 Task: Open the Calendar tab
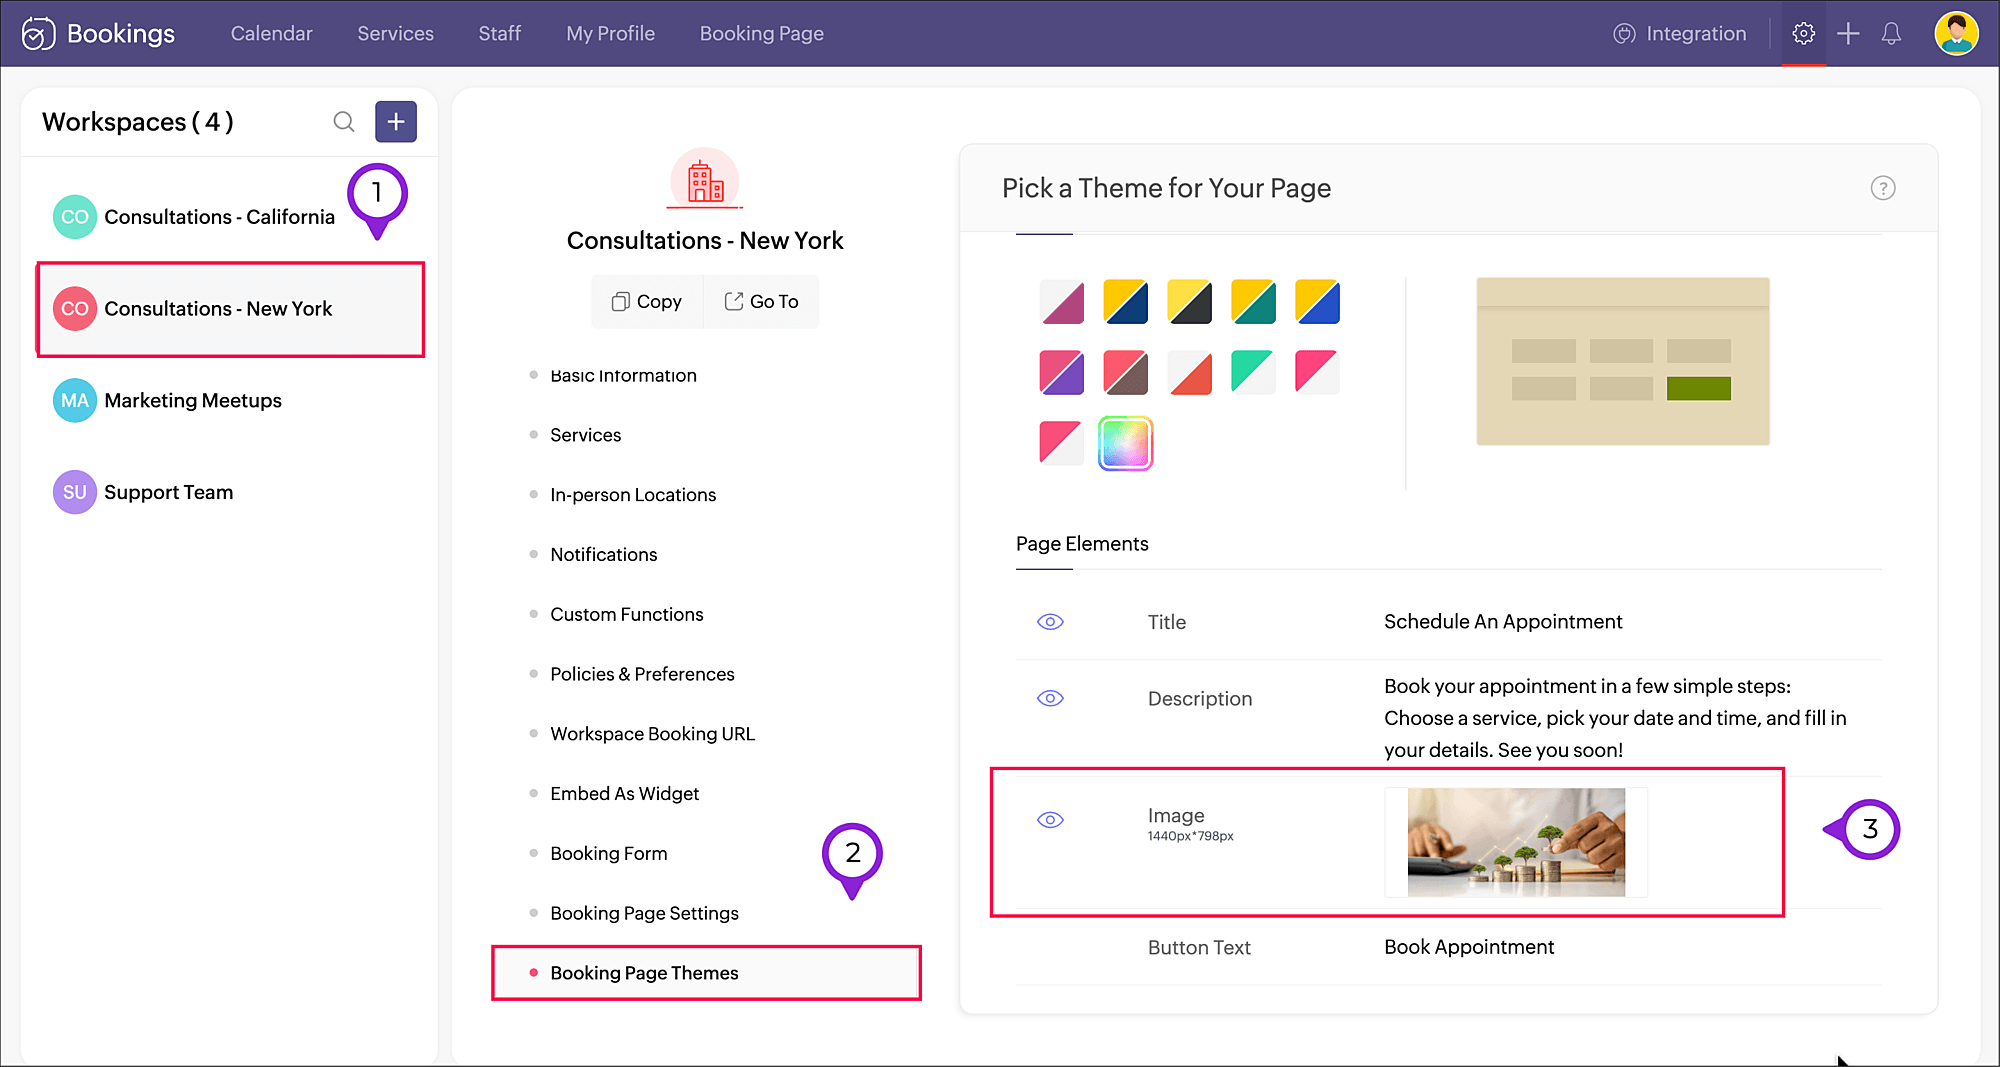point(272,34)
